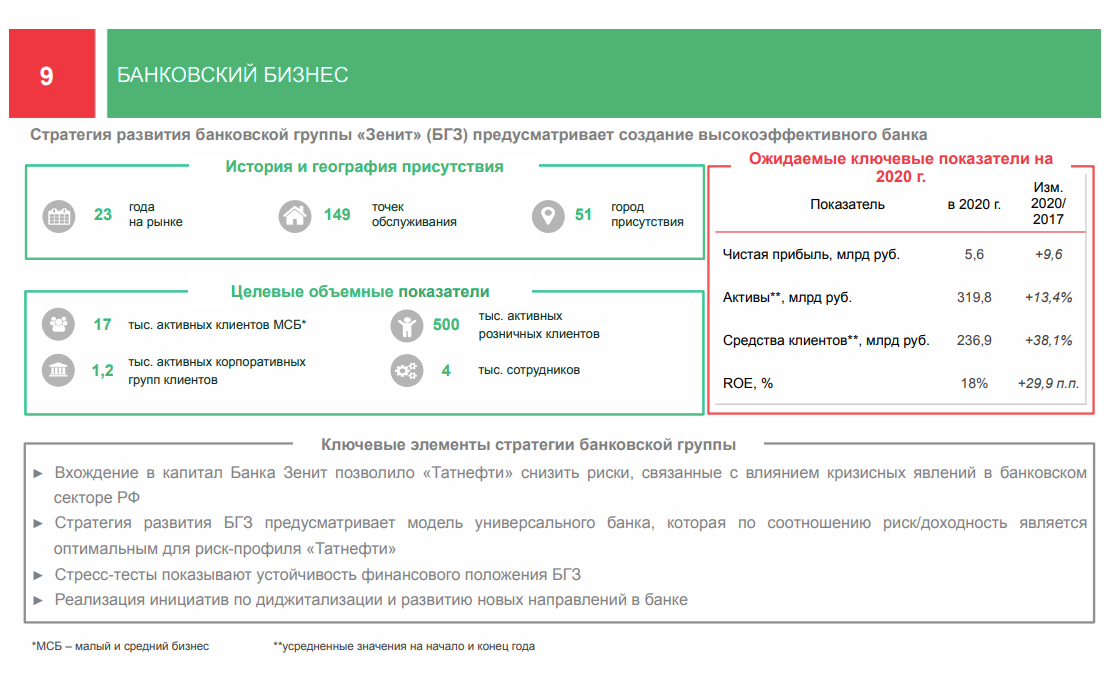Image resolution: width=1110 pixels, height=683 pixels.
Task: Click the change value +29,9 п.п.
Action: [1048, 384]
